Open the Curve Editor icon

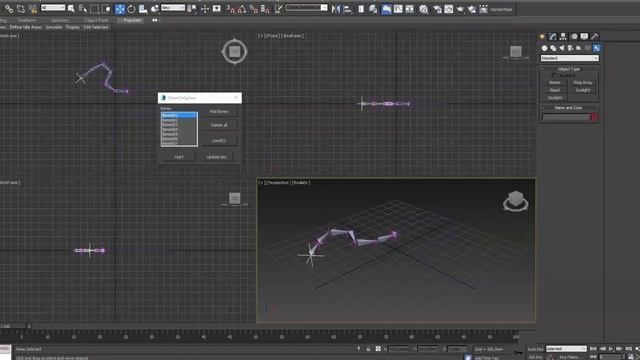pyautogui.click(x=398, y=9)
